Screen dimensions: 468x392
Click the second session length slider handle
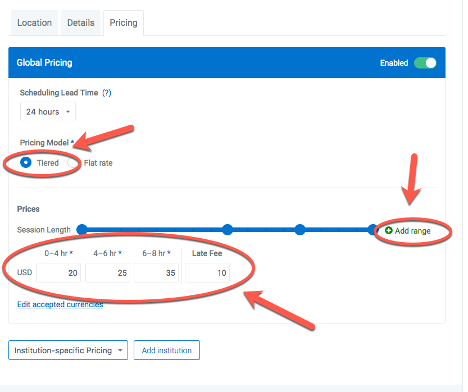[227, 229]
